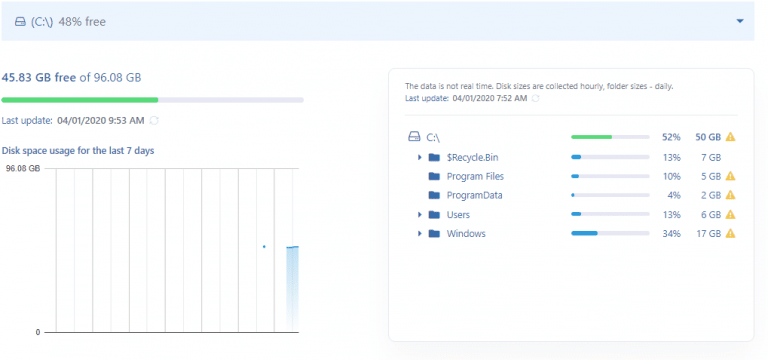The width and height of the screenshot is (768, 360).
Task: Click the isolated data point in chart
Action: click(x=264, y=246)
